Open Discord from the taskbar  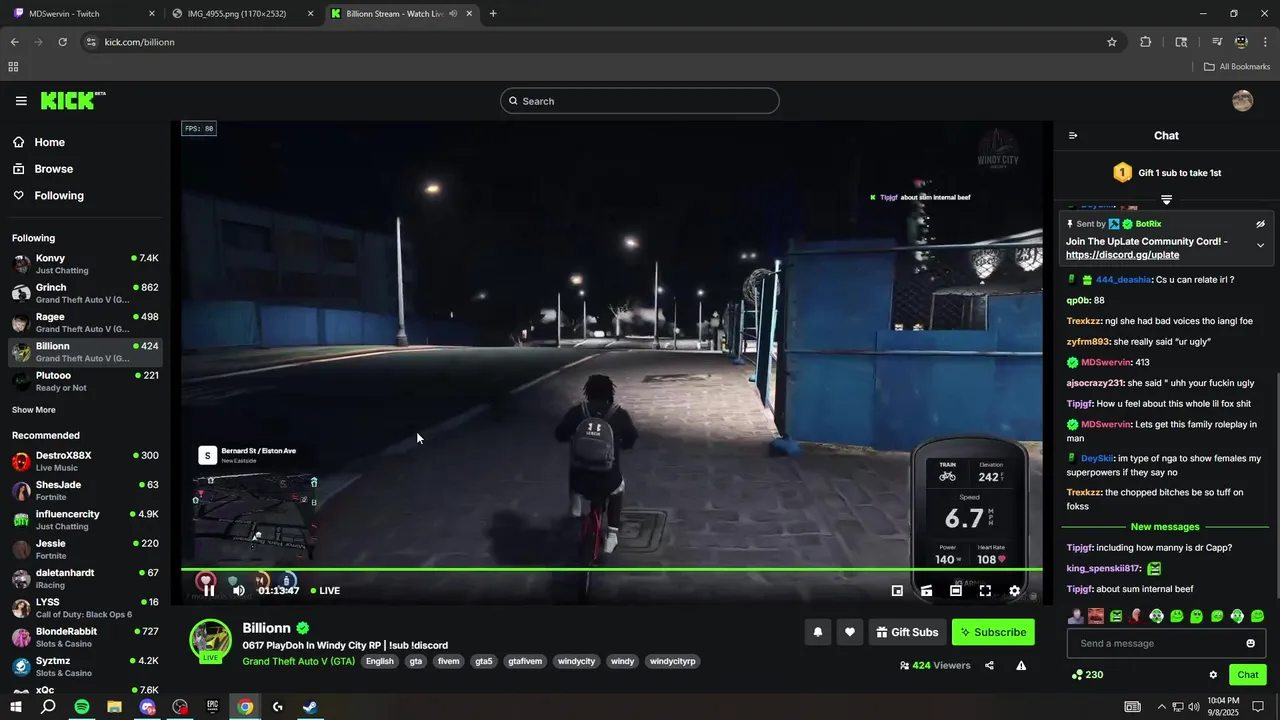(148, 707)
